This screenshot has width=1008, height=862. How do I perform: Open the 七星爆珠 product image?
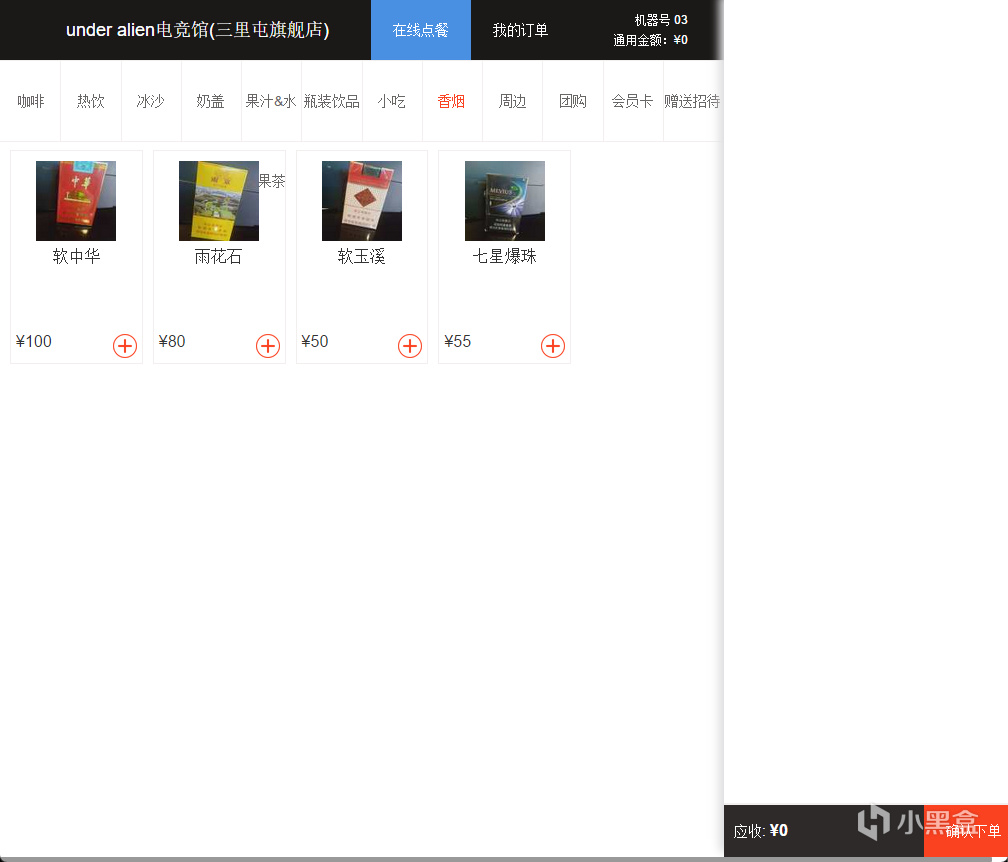[505, 201]
